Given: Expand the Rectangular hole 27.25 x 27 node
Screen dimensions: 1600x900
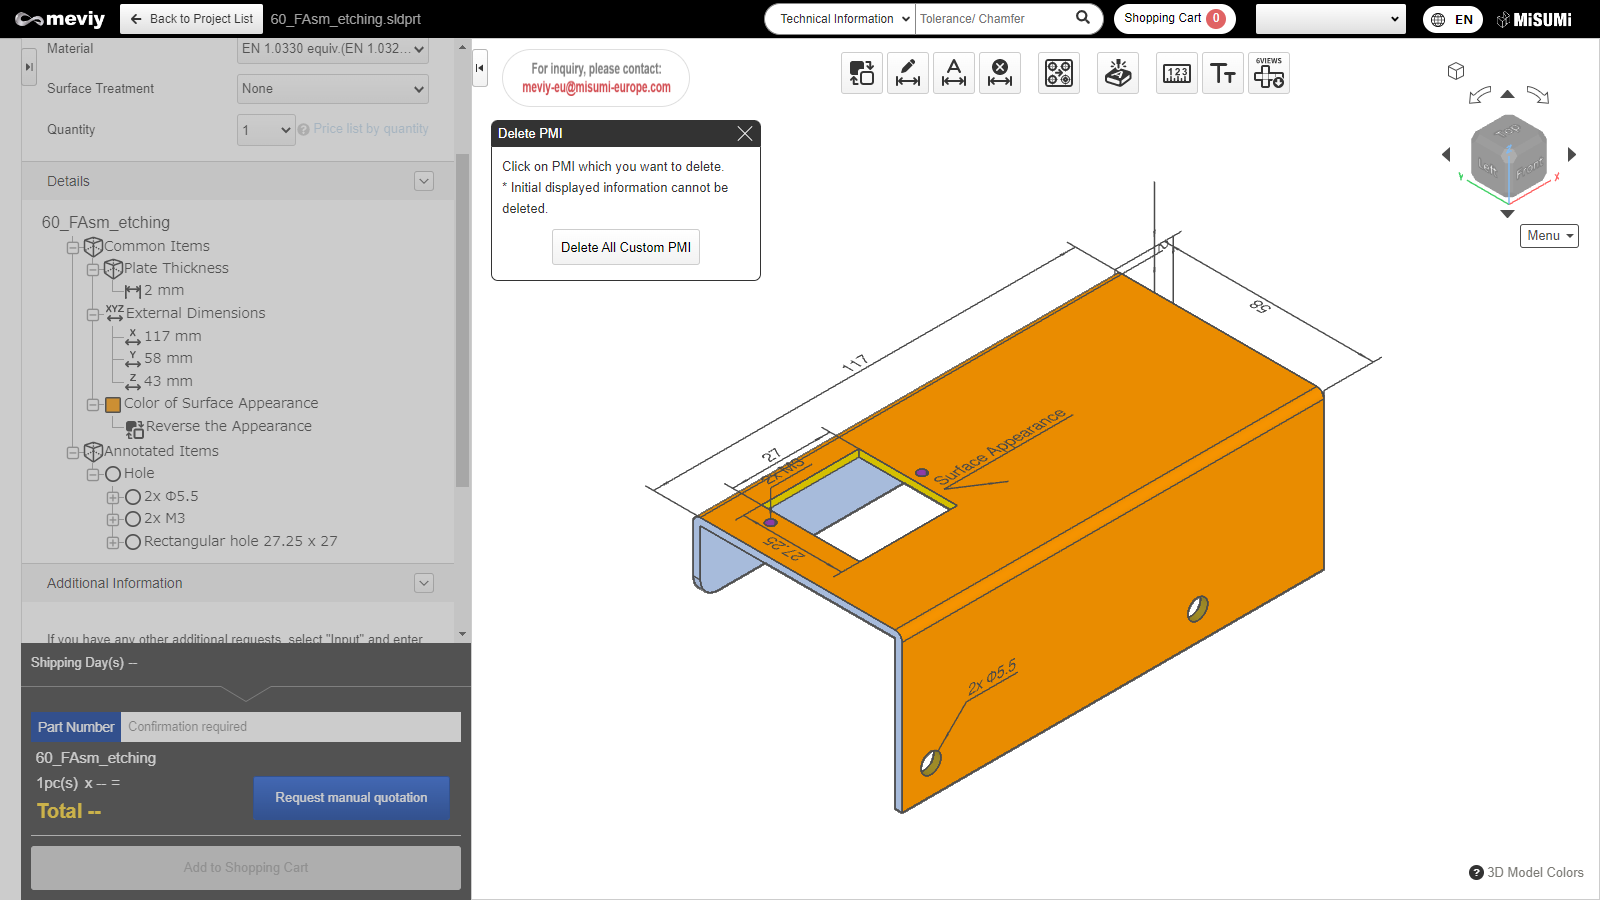Looking at the screenshot, I should [x=113, y=542].
